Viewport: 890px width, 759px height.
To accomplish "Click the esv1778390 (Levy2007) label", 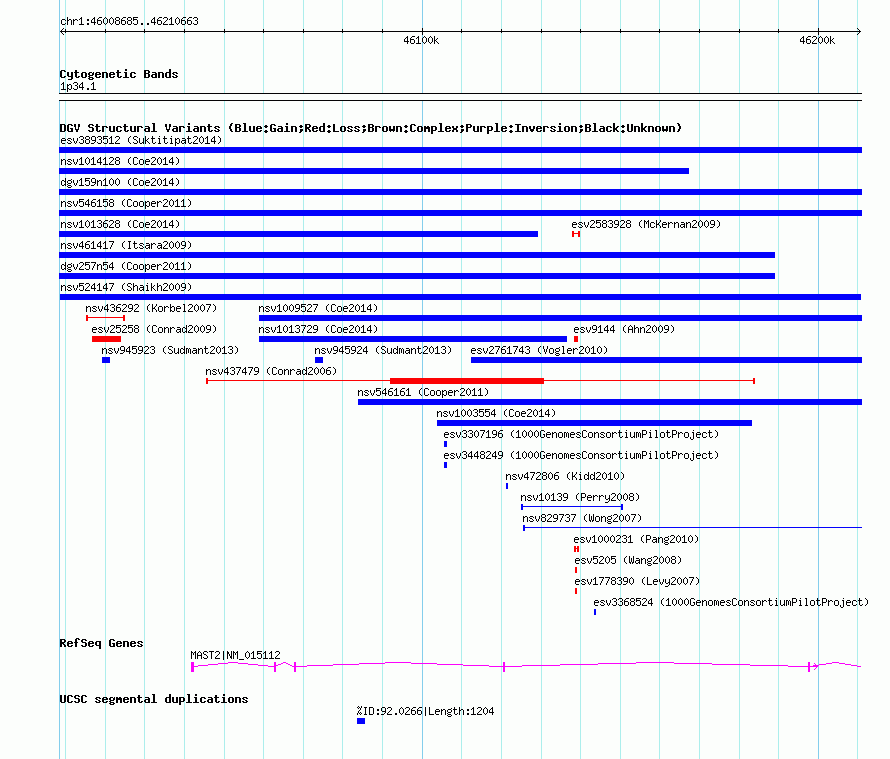I will (x=637, y=581).
